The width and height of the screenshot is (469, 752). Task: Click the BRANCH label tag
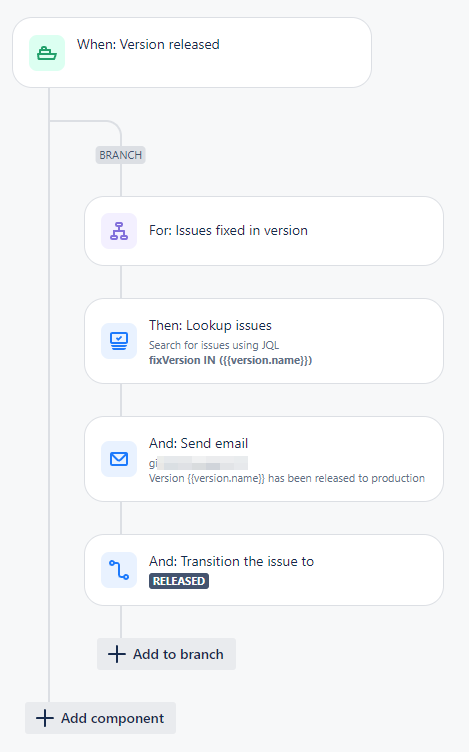coord(120,155)
